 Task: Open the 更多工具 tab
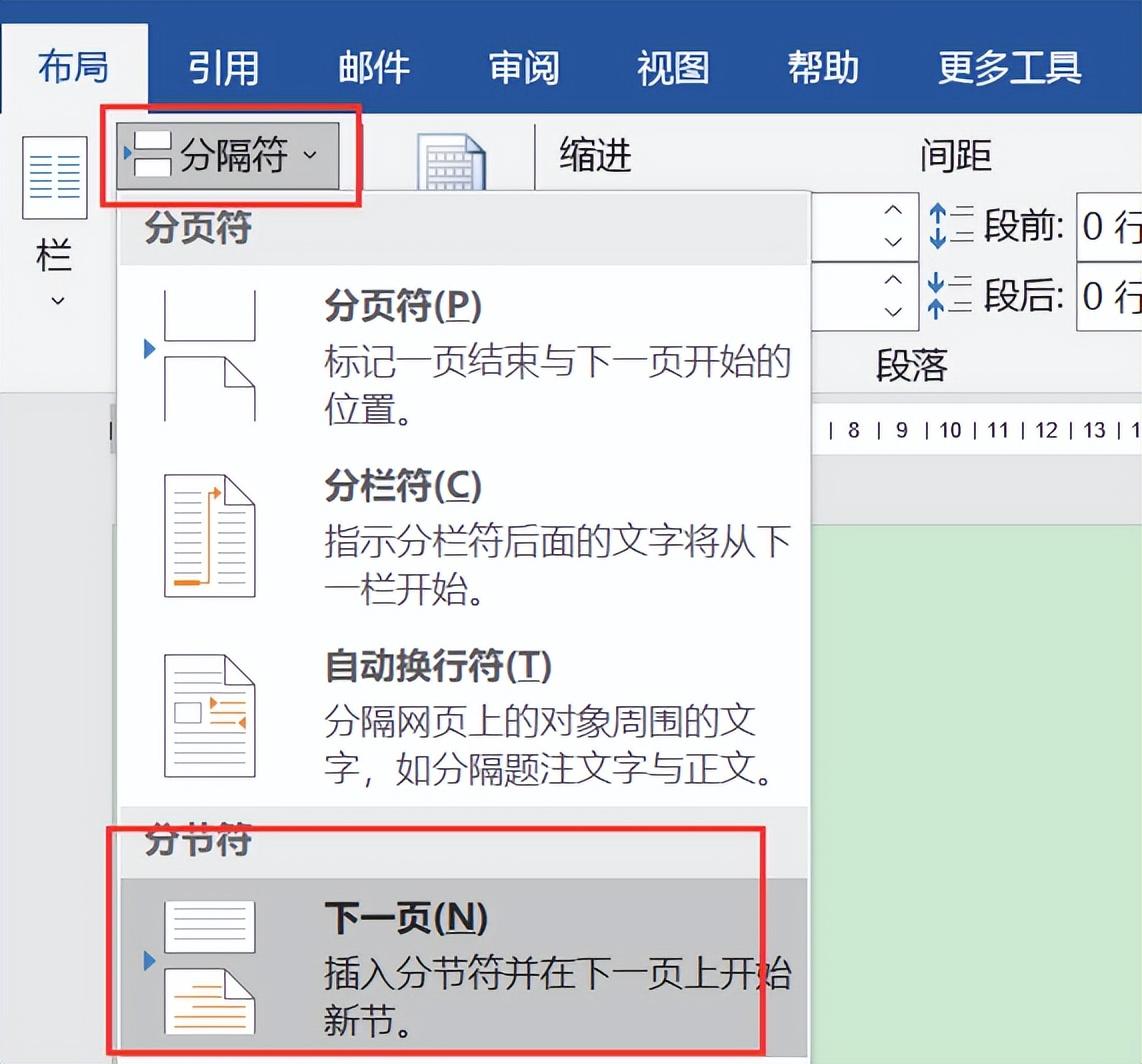1009,68
